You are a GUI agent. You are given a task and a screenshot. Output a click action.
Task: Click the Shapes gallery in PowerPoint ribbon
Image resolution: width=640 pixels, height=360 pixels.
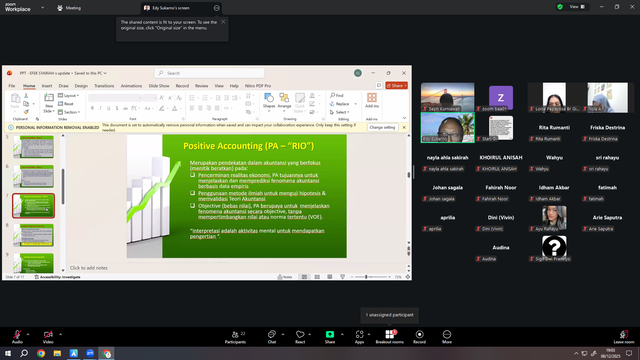[269, 102]
